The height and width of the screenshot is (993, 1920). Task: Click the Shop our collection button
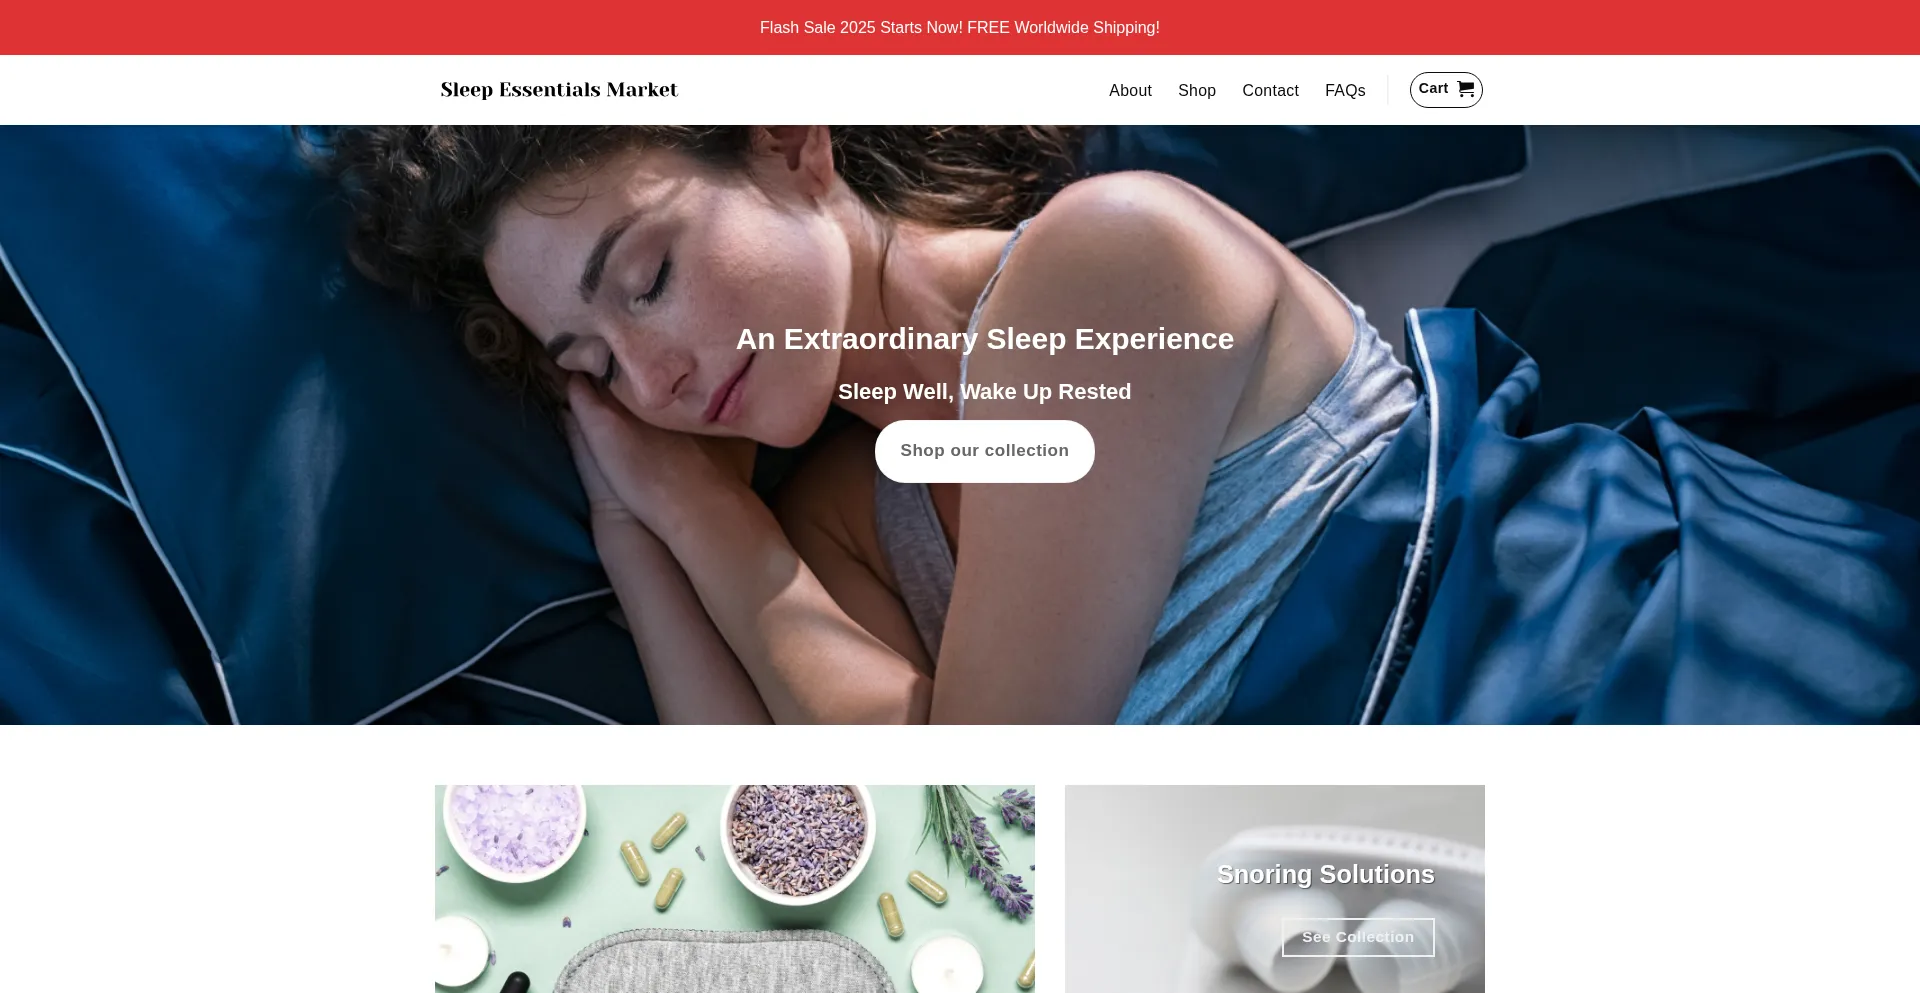pyautogui.click(x=984, y=451)
